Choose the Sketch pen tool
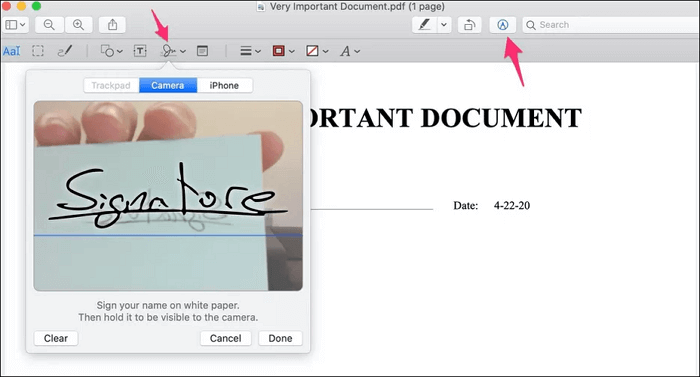 click(65, 51)
